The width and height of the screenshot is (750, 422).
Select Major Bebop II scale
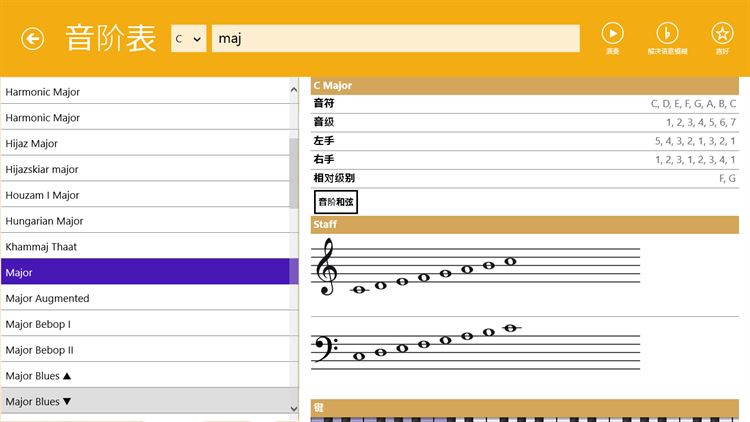[x=145, y=350]
